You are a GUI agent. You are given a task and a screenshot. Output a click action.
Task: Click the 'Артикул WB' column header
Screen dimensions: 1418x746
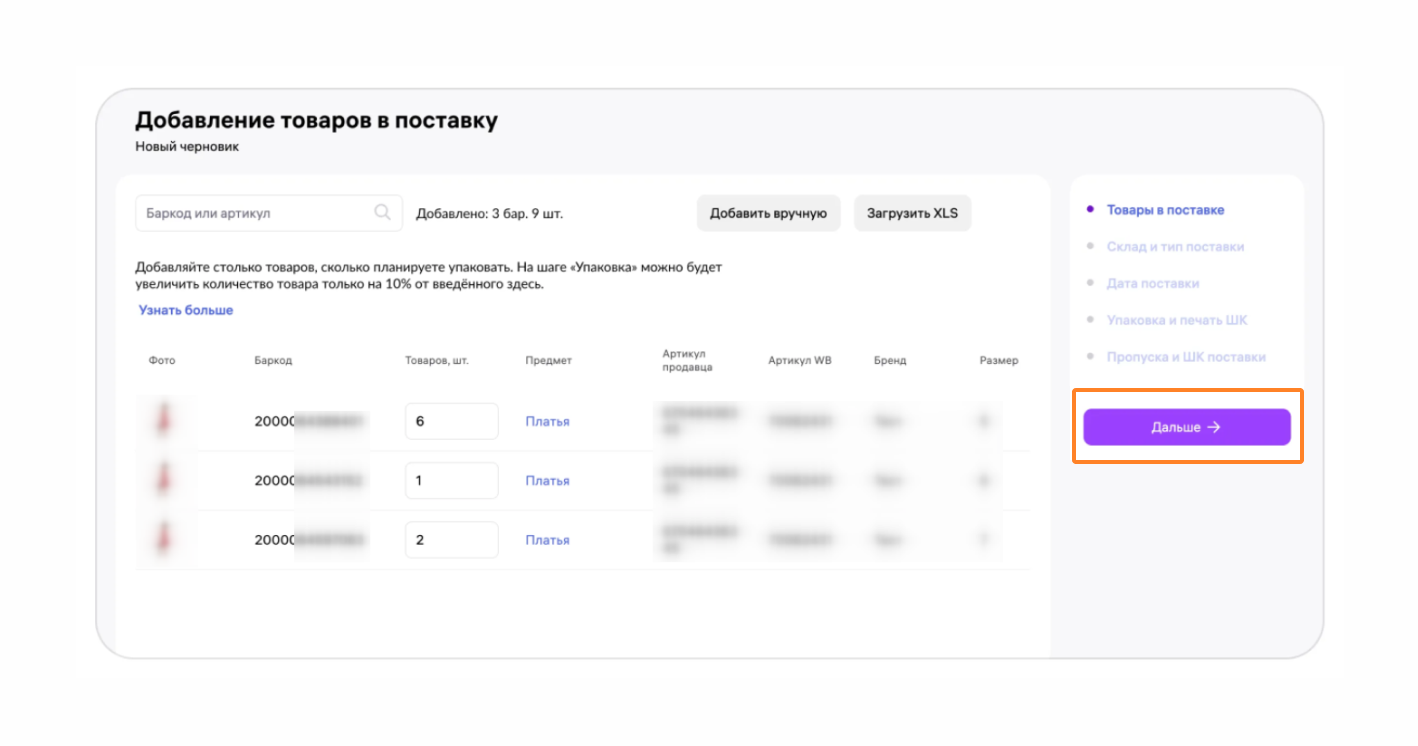(x=800, y=361)
